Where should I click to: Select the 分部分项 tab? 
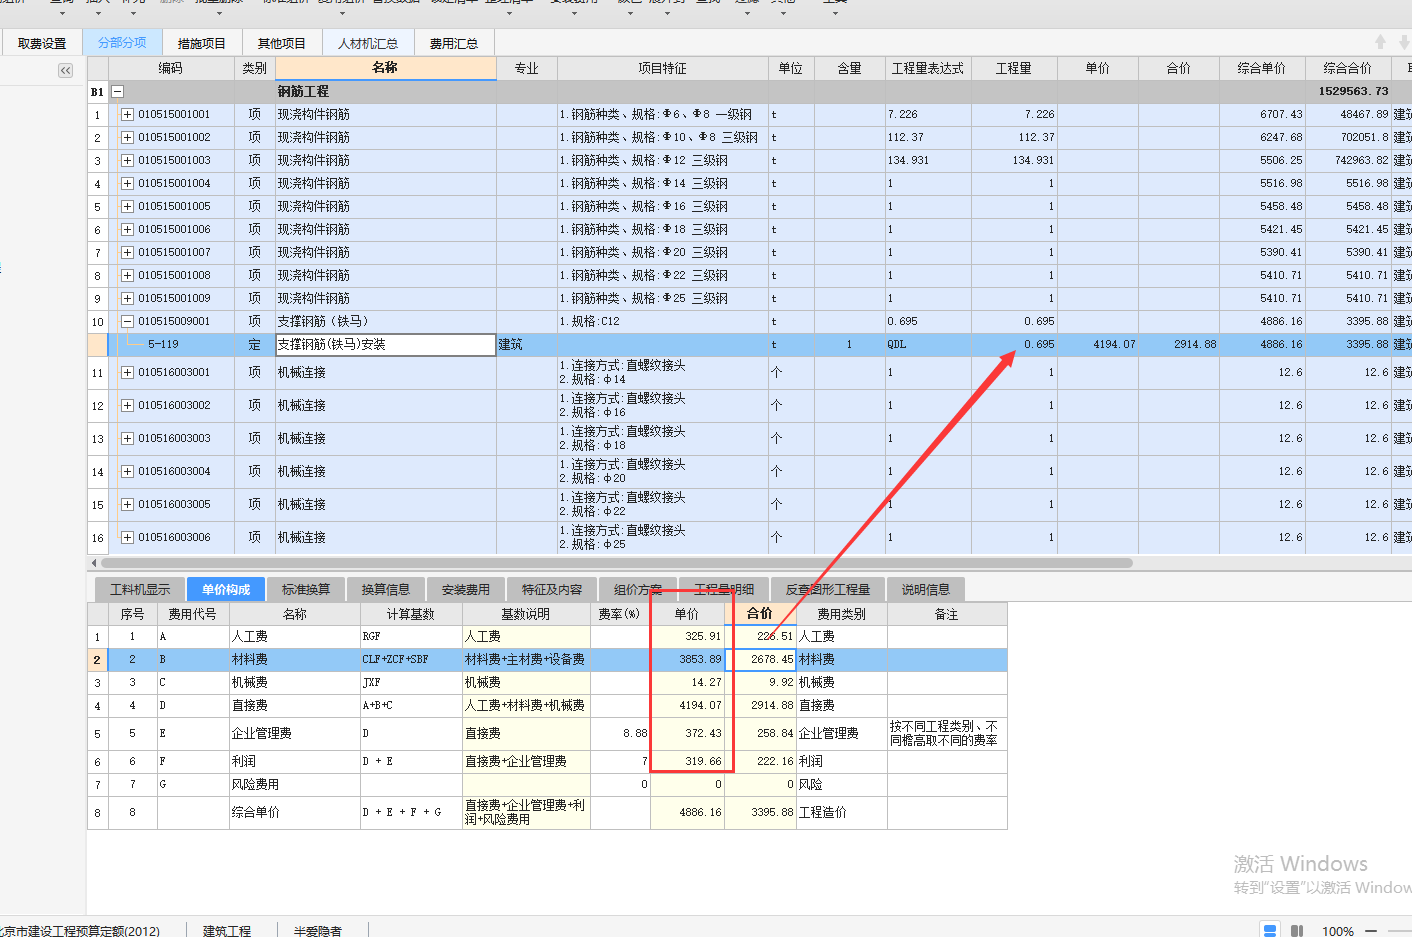point(122,43)
